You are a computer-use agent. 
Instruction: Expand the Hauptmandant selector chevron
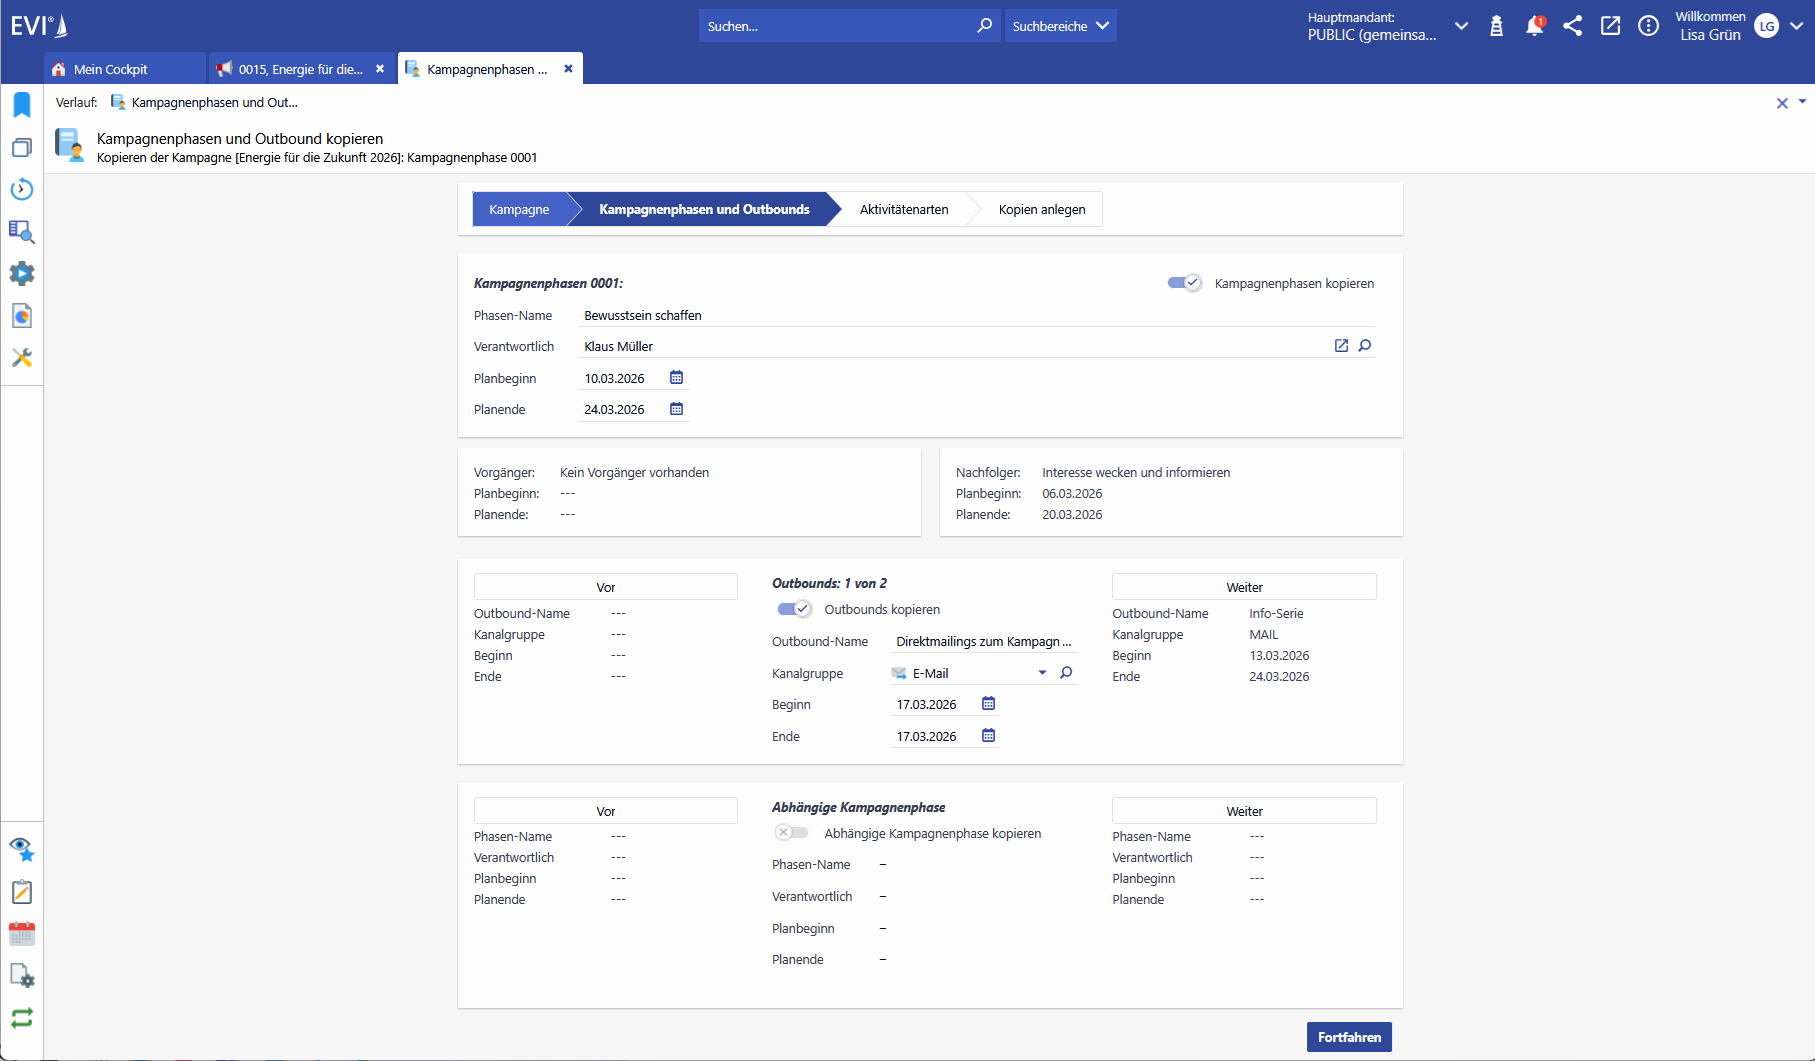1461,26
